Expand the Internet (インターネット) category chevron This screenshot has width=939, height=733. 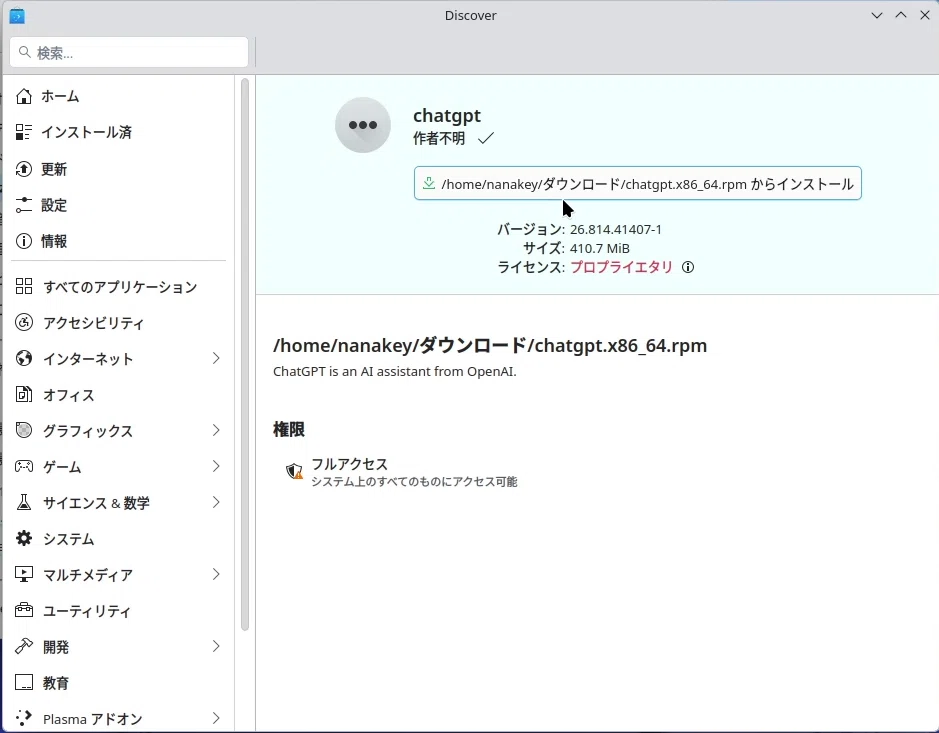[216, 358]
